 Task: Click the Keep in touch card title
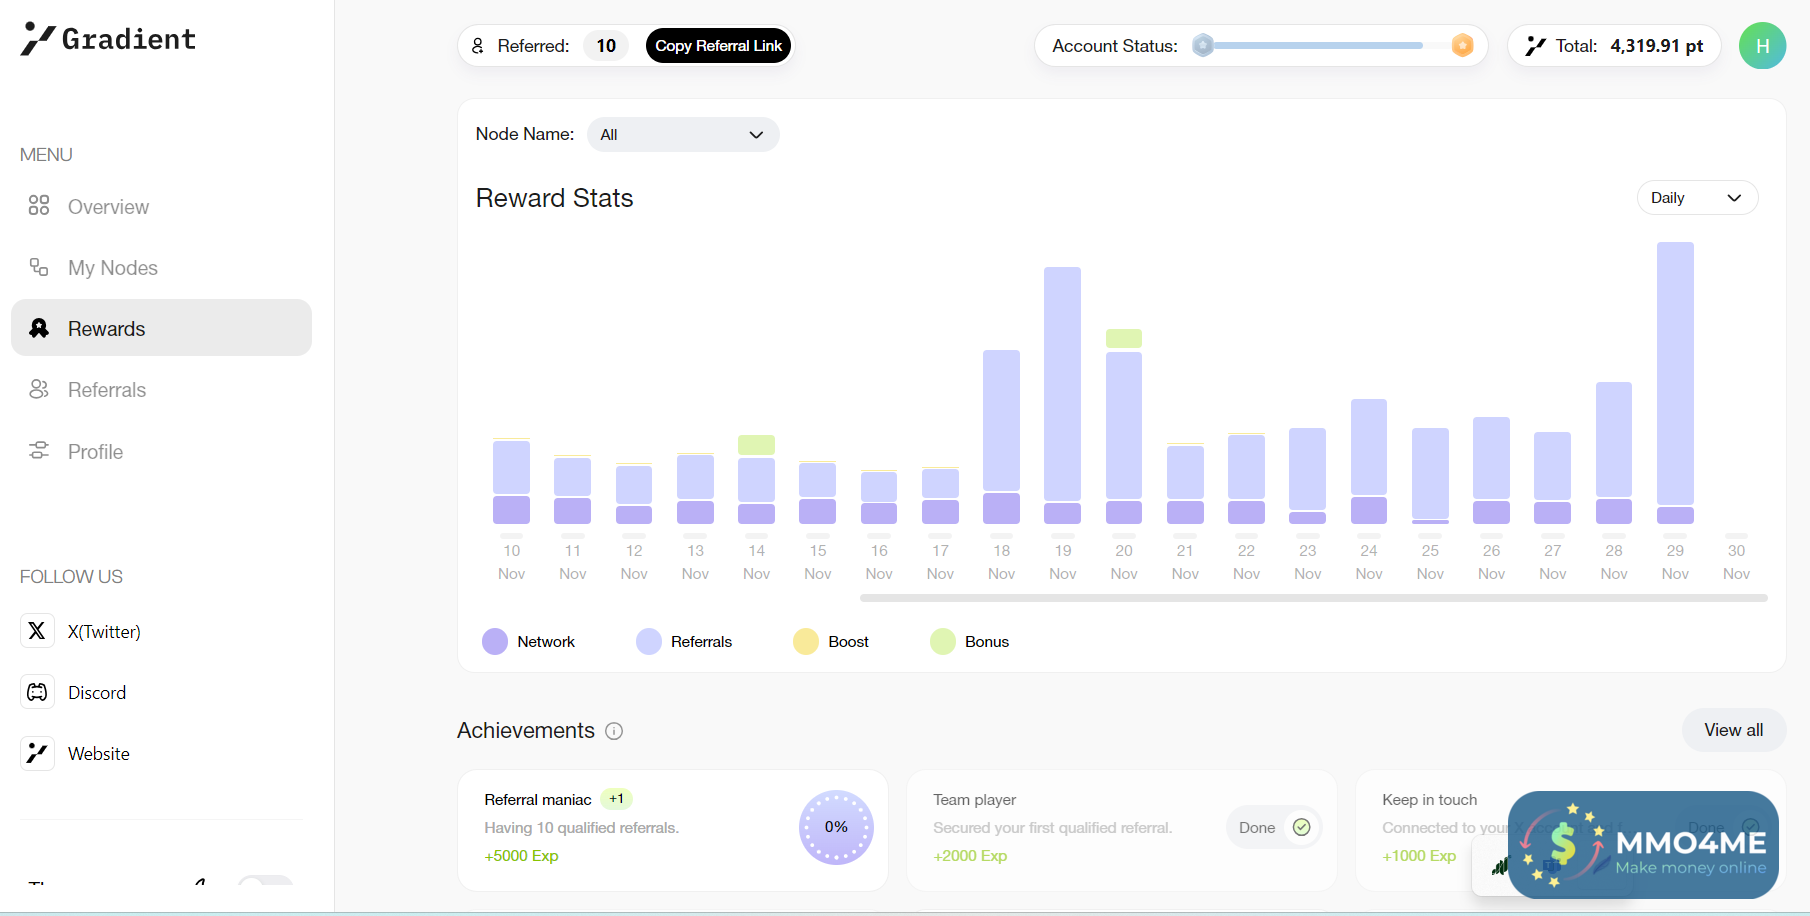coord(1429,799)
